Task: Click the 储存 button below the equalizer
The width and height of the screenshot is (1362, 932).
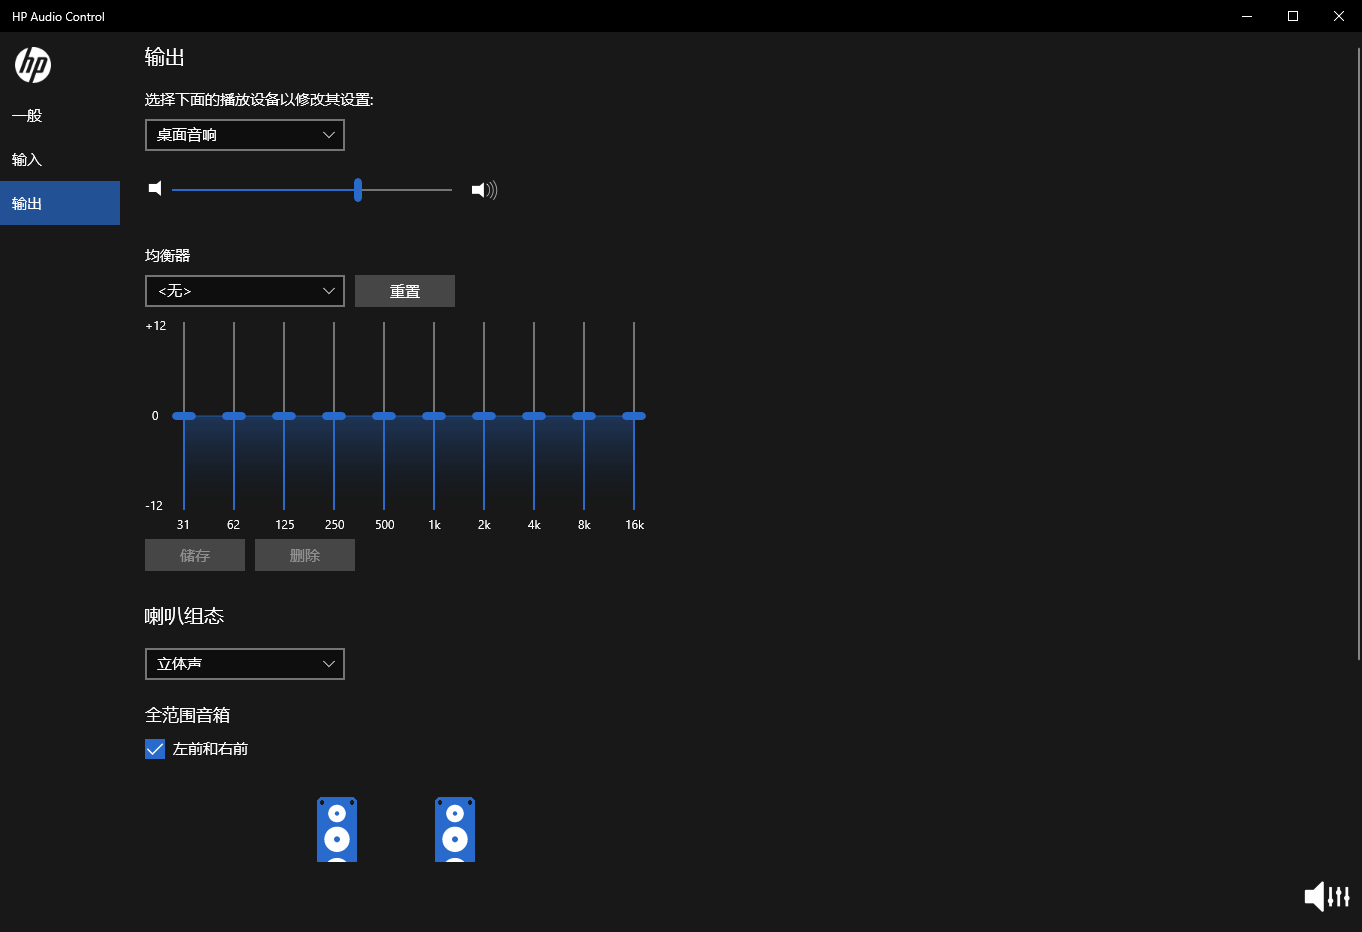Action: point(194,555)
